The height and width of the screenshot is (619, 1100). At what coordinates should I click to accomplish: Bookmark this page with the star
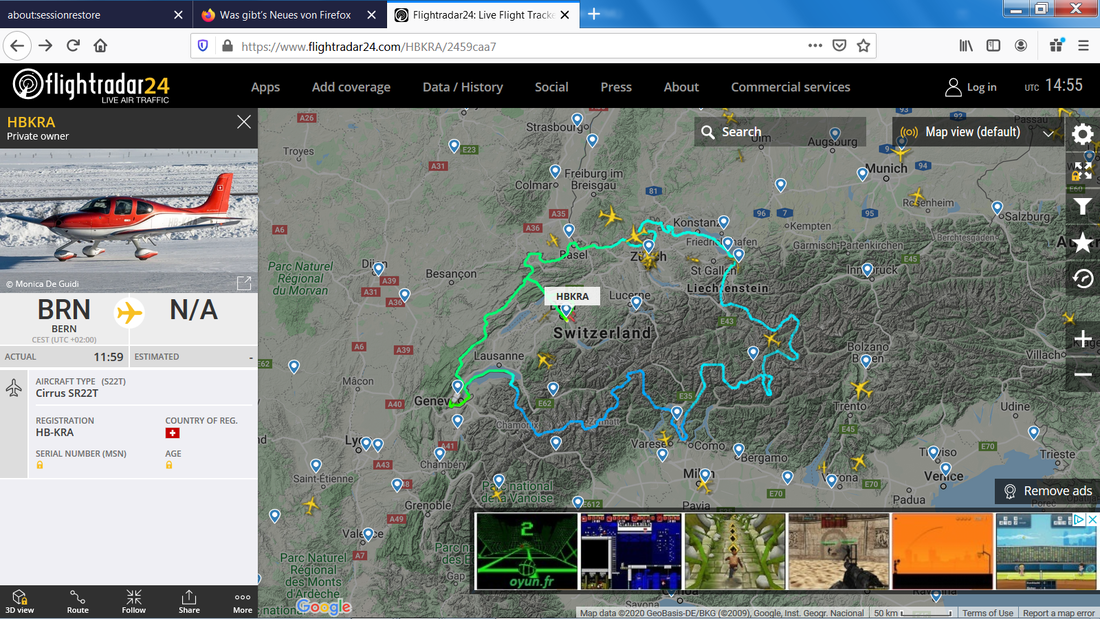[x=863, y=46]
